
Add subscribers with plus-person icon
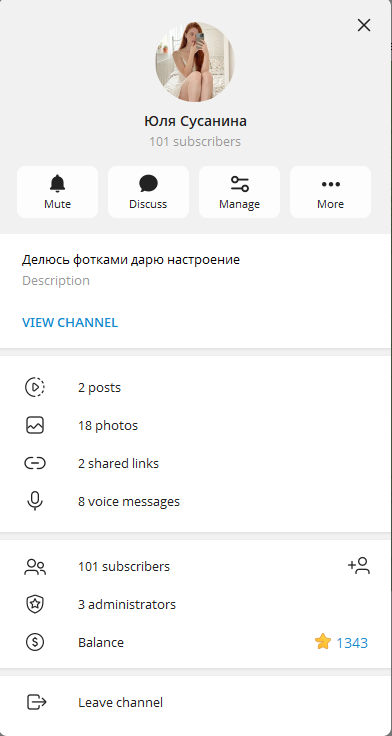(x=359, y=566)
